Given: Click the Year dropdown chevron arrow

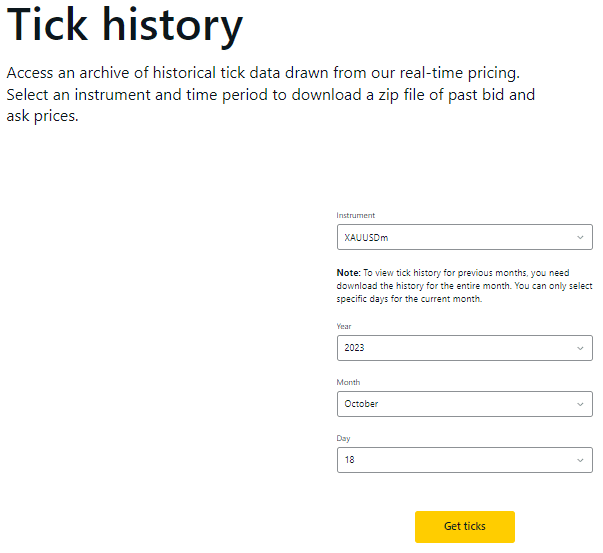Looking at the screenshot, I should point(580,348).
